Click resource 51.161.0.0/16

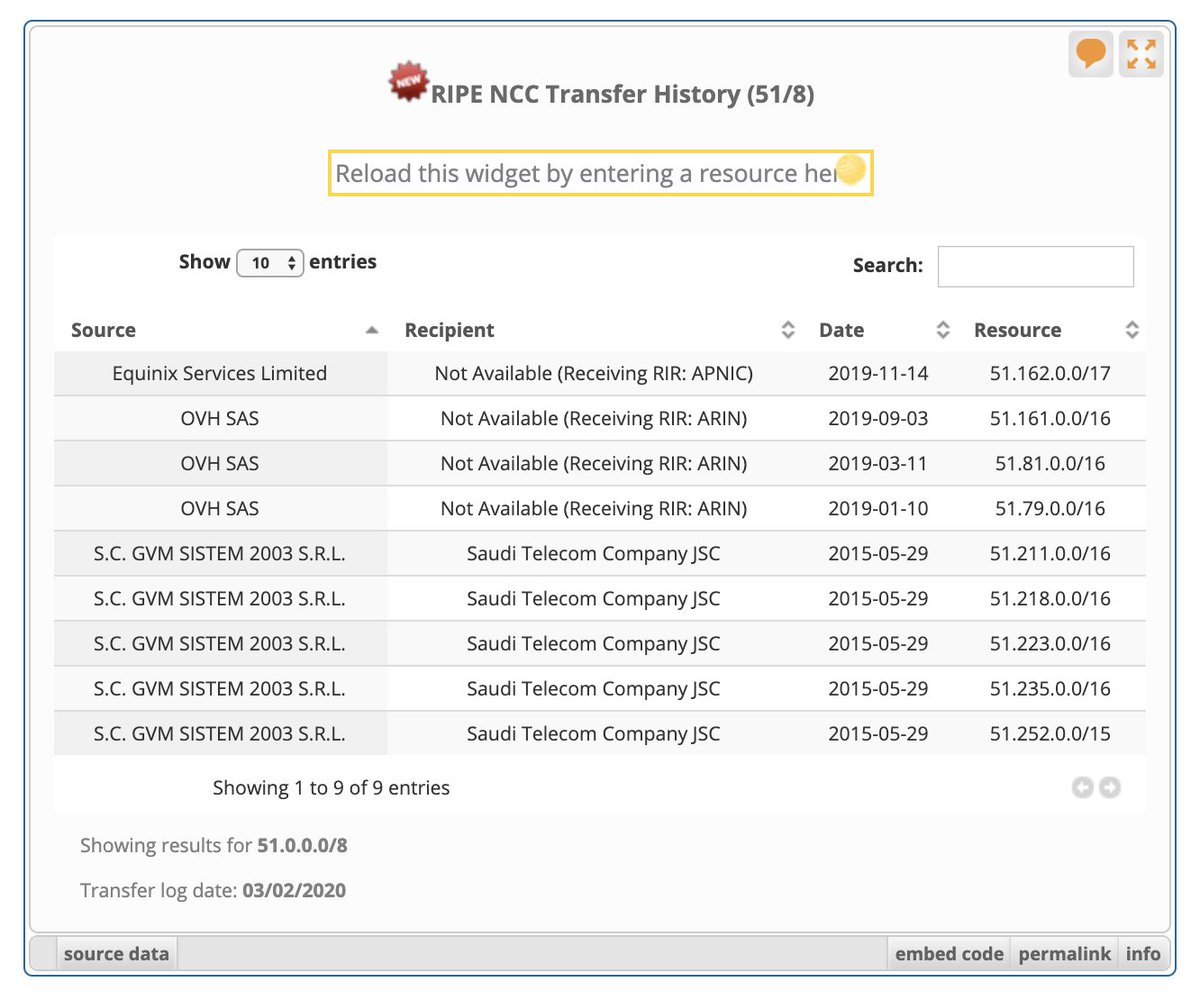(1050, 418)
